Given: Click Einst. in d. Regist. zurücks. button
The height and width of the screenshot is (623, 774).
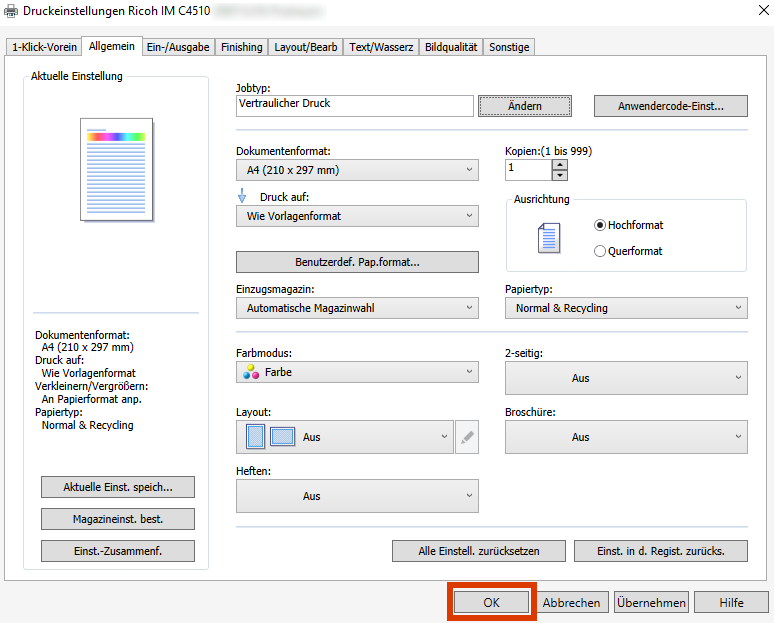Looking at the screenshot, I should [x=661, y=551].
